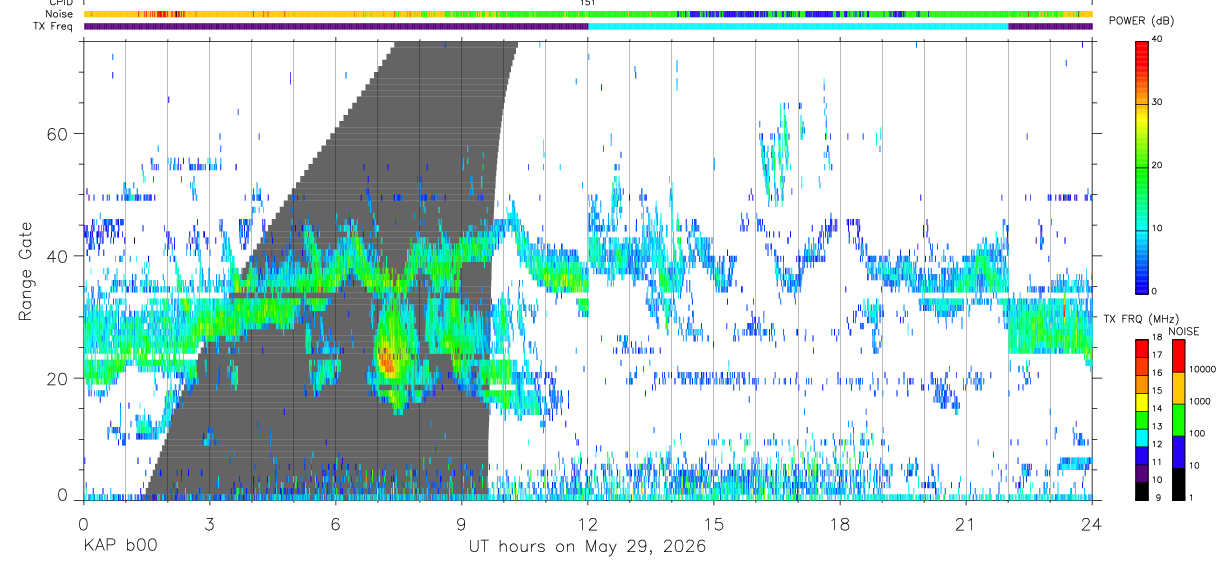Click the 'NOISE' legend title
Screen dimensions: 1228x567
point(1184,330)
